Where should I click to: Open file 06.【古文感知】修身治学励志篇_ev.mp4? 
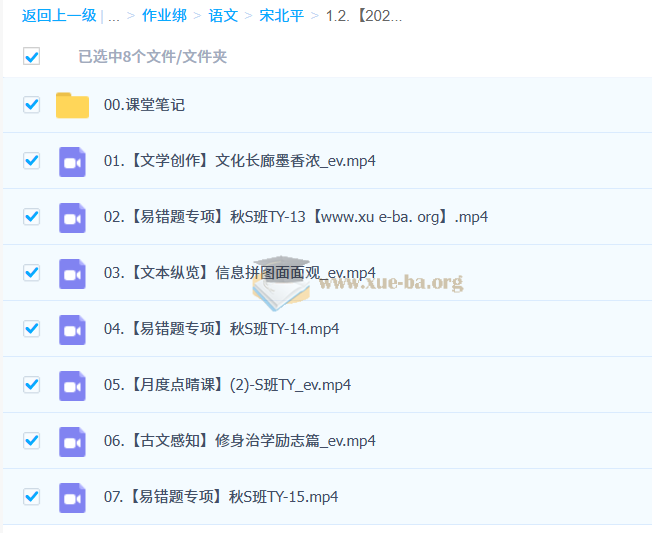(239, 441)
